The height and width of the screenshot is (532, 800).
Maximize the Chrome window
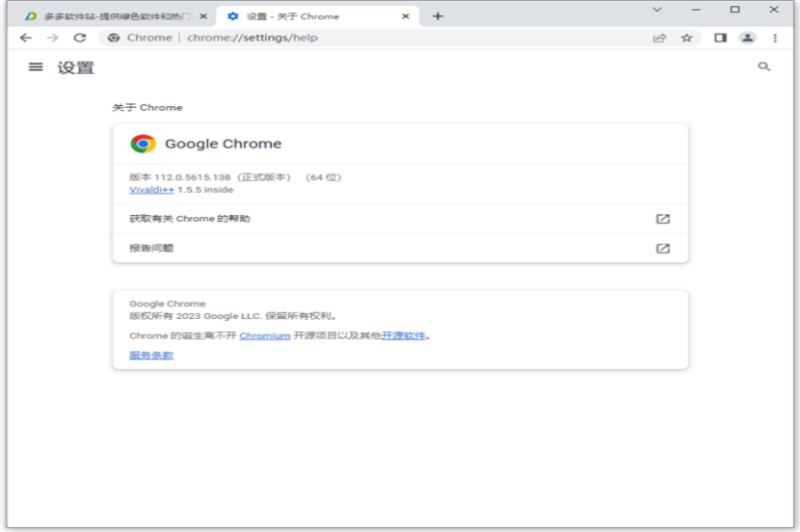tap(735, 10)
